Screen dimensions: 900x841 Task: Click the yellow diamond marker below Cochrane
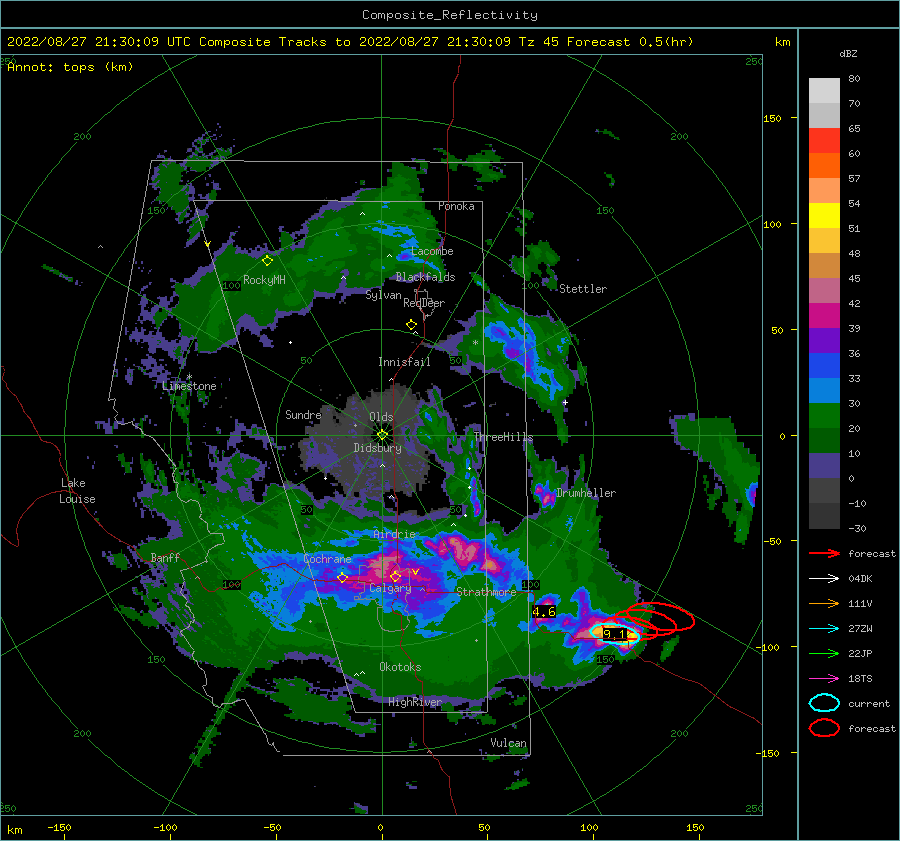(x=343, y=578)
